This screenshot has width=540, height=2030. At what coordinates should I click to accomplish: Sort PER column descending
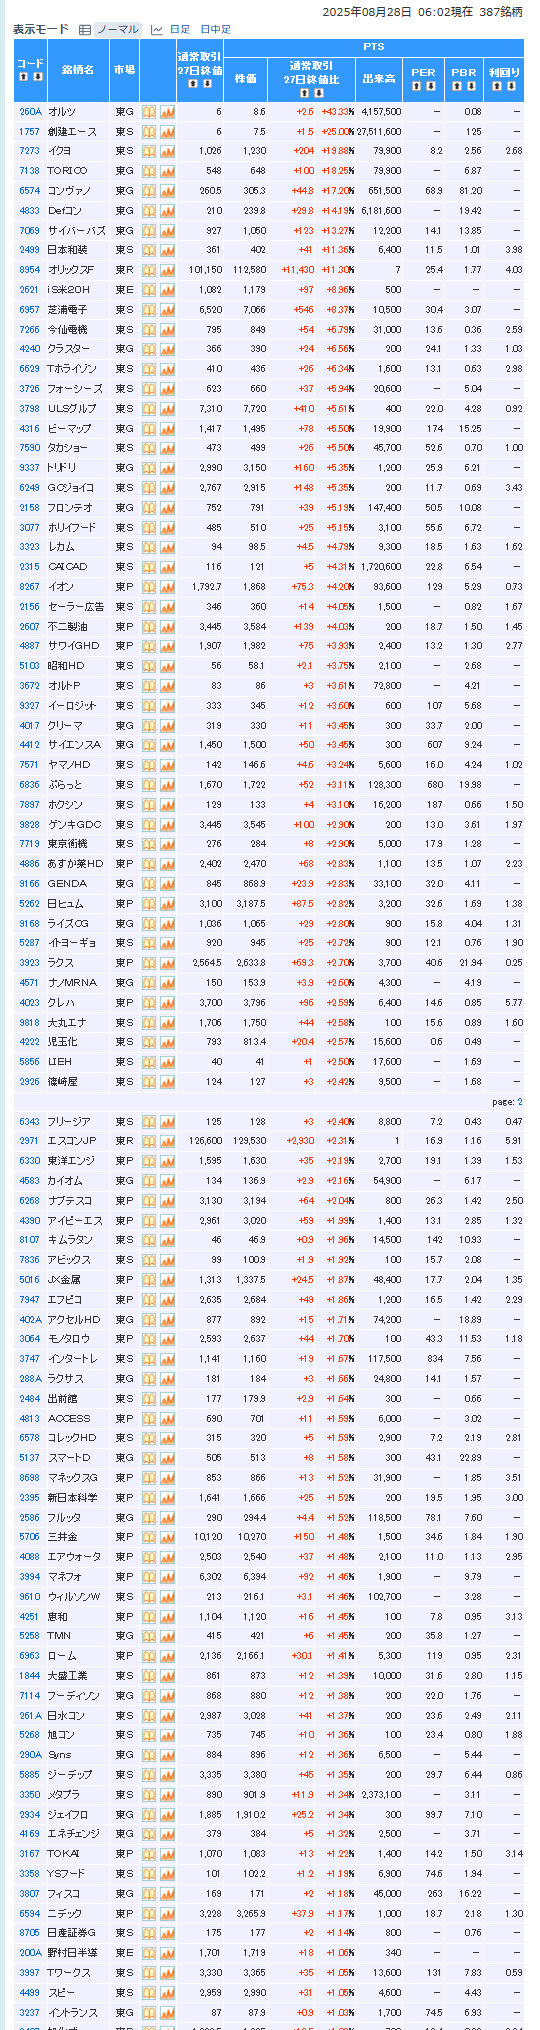(x=430, y=86)
